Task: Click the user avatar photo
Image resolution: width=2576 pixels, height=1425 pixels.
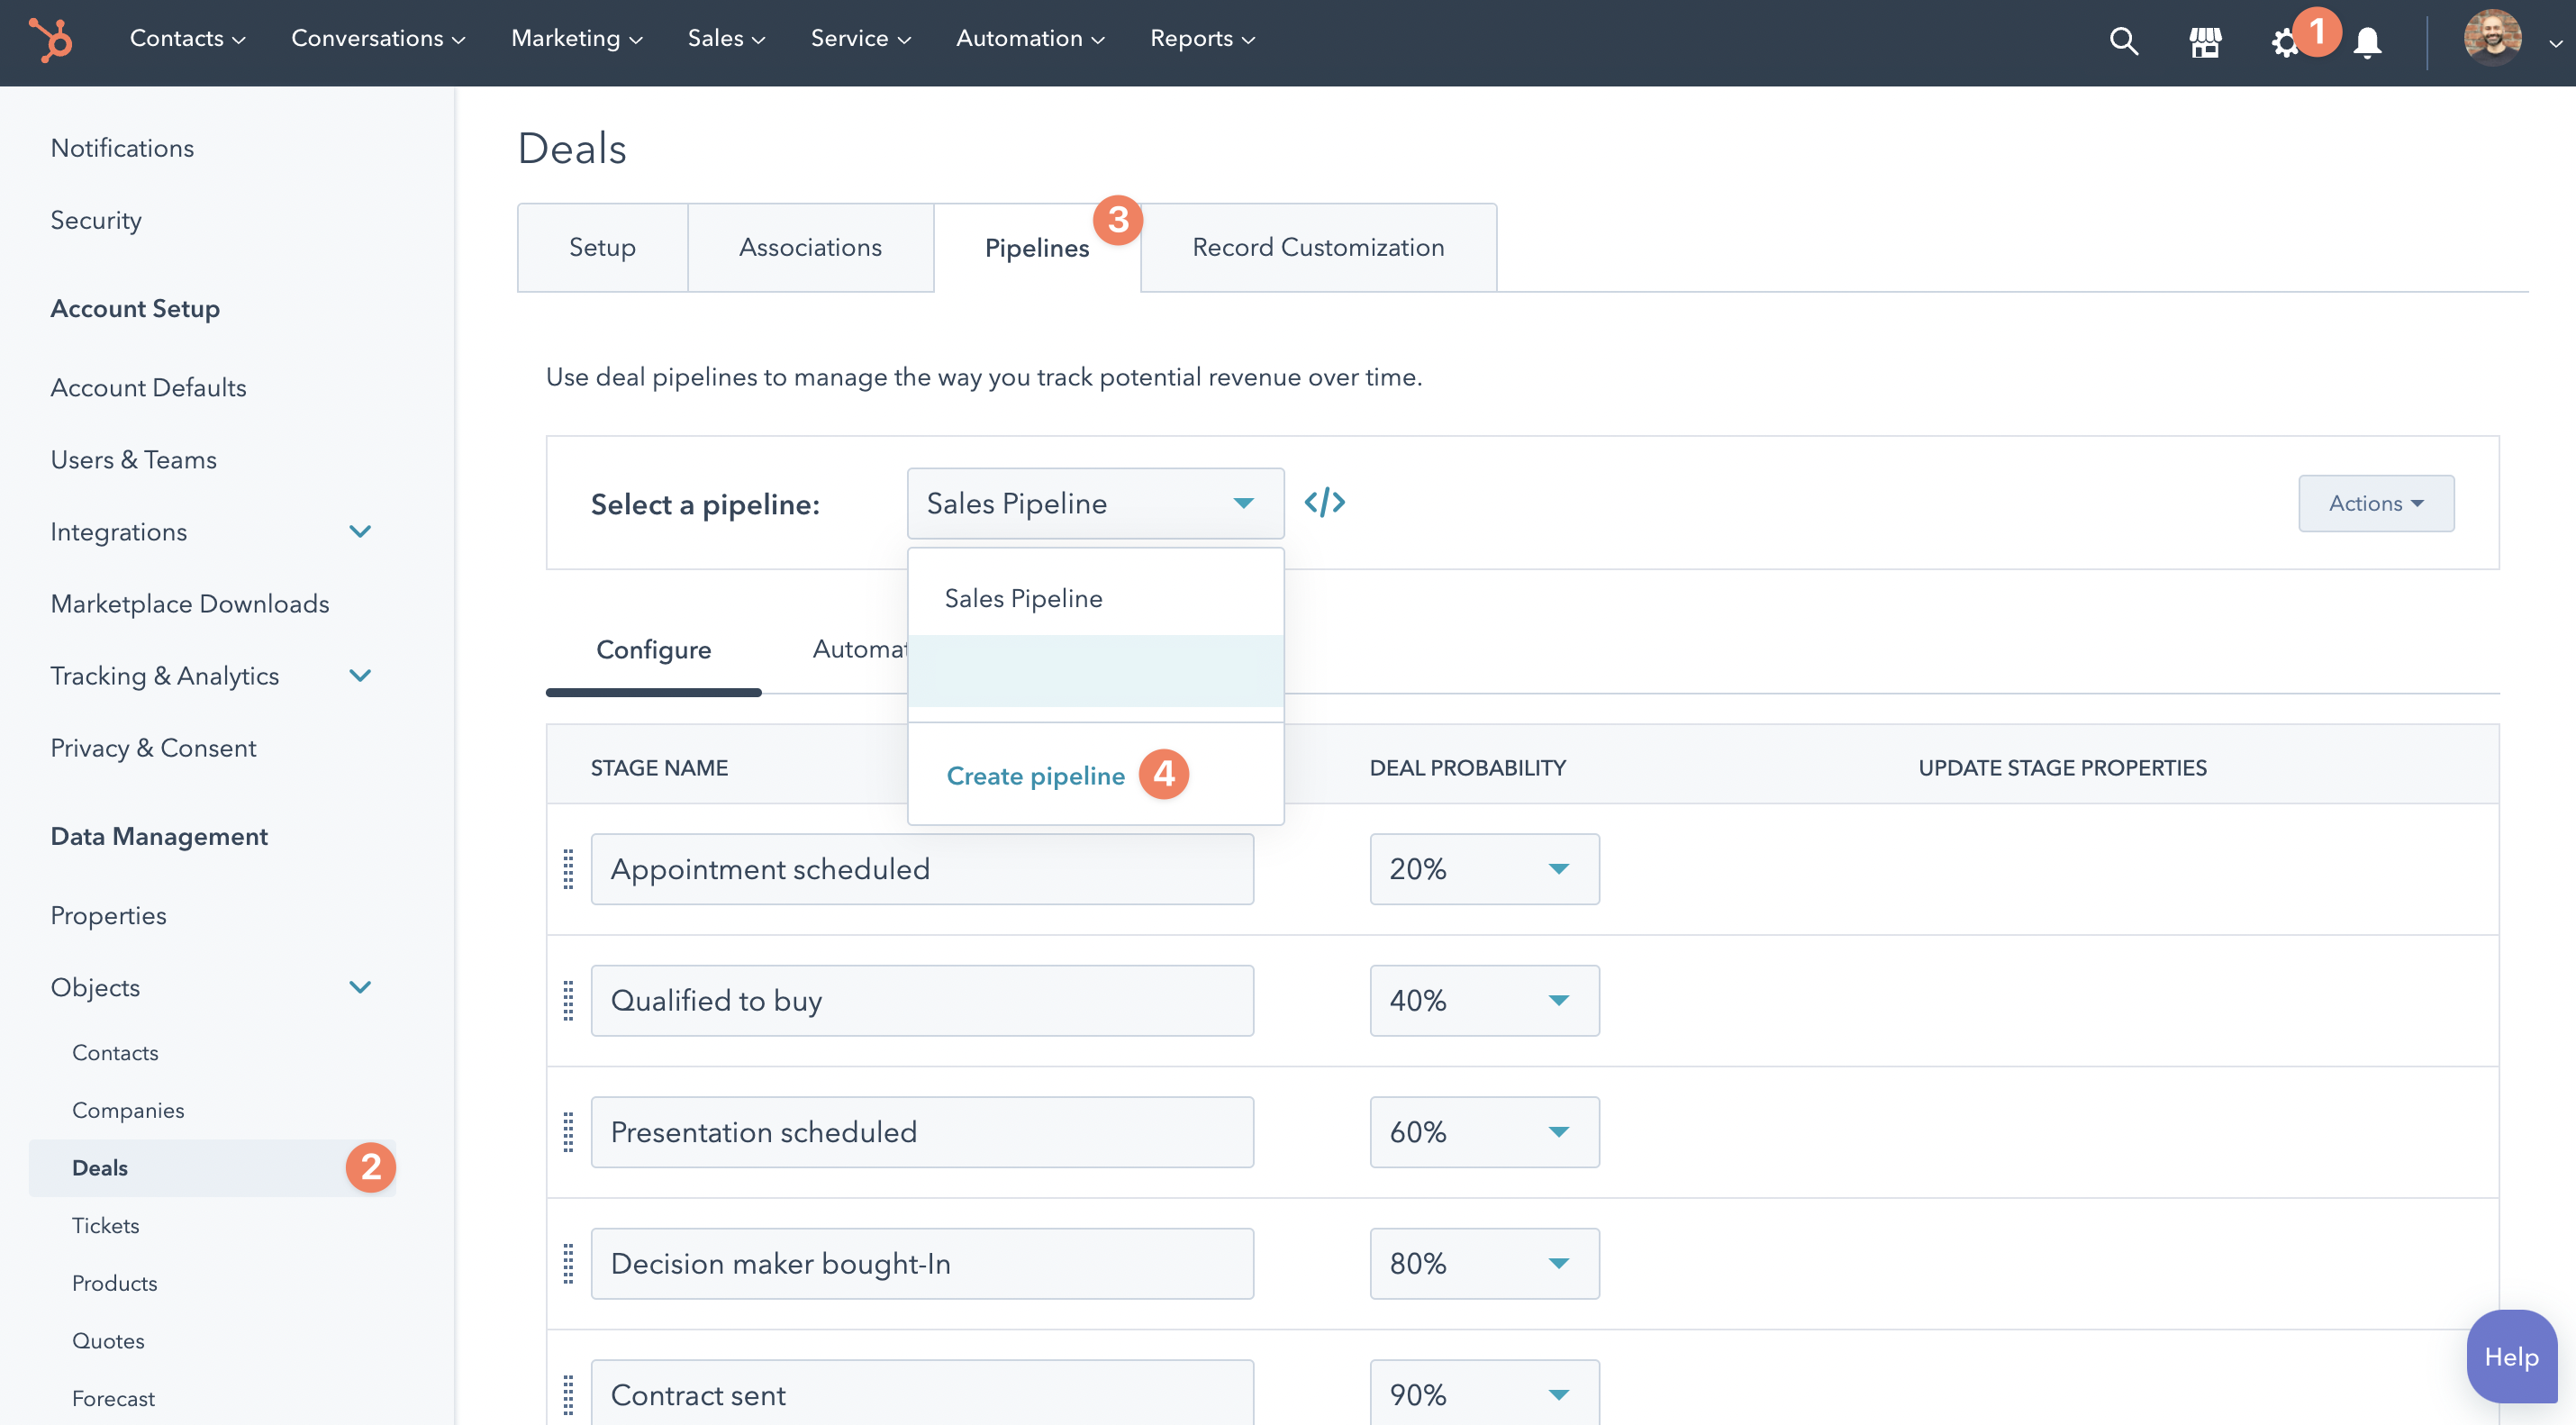Action: click(x=2491, y=39)
